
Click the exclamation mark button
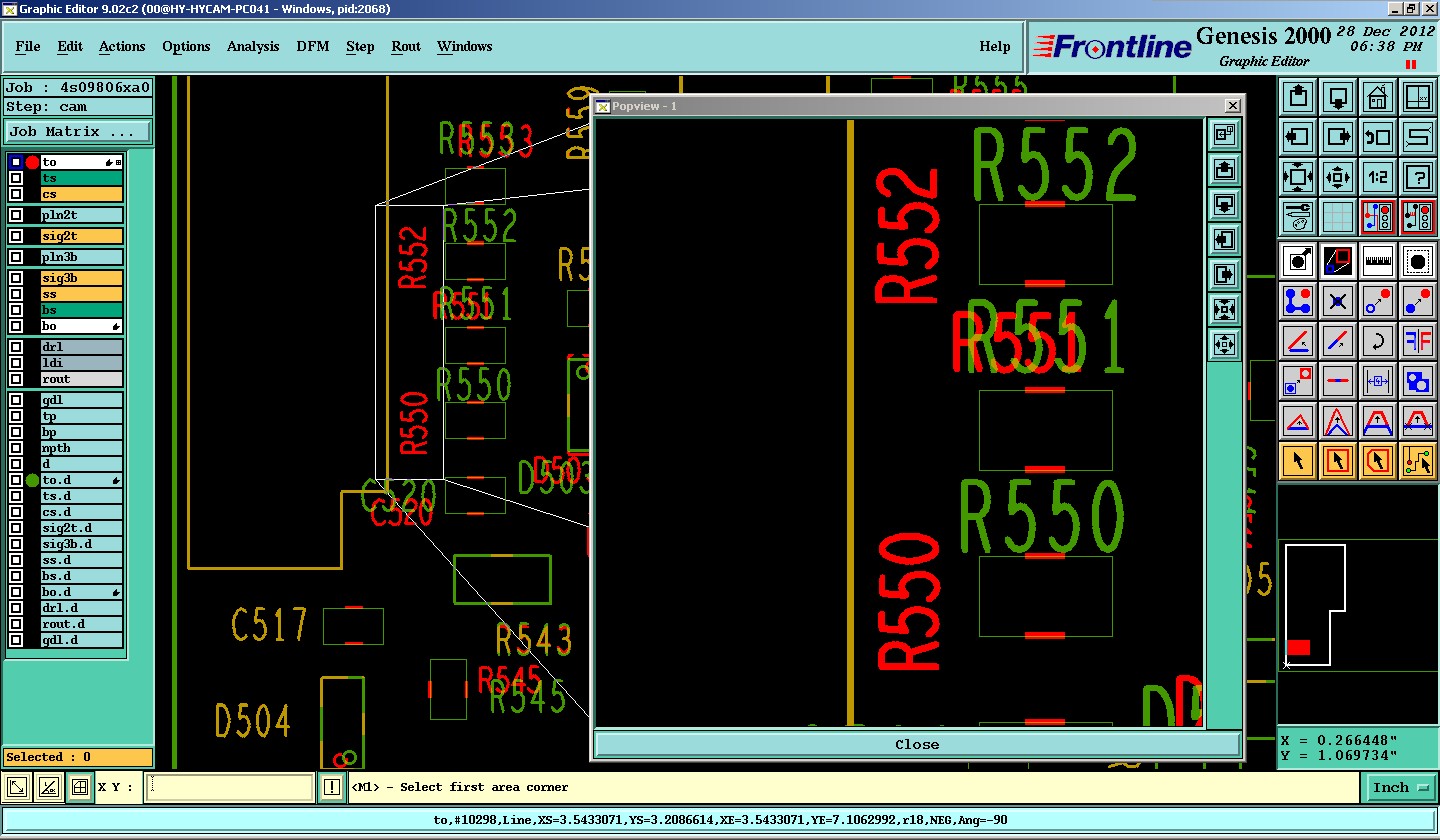332,788
